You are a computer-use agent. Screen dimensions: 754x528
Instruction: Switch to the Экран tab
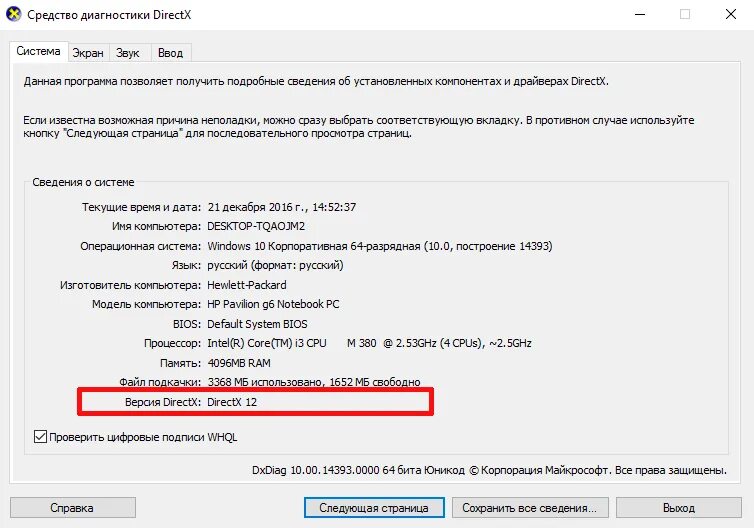pyautogui.click(x=88, y=53)
